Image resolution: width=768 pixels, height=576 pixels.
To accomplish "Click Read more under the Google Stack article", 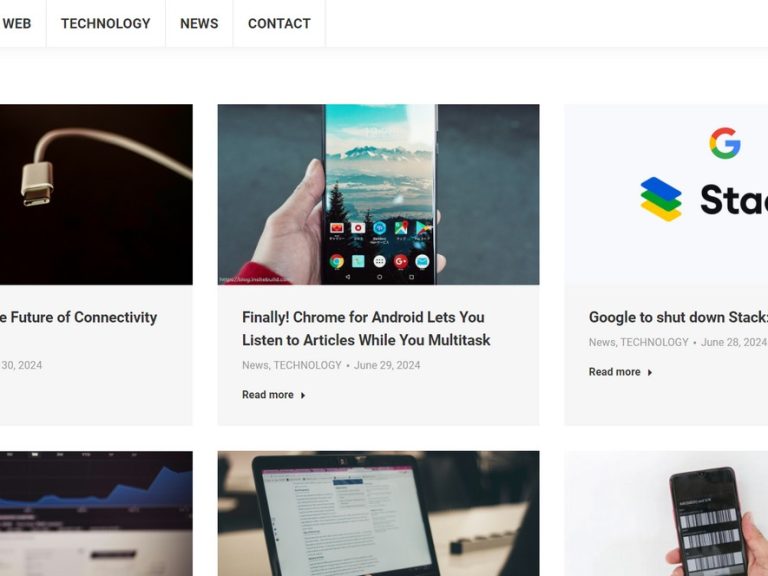I will (x=615, y=372).
